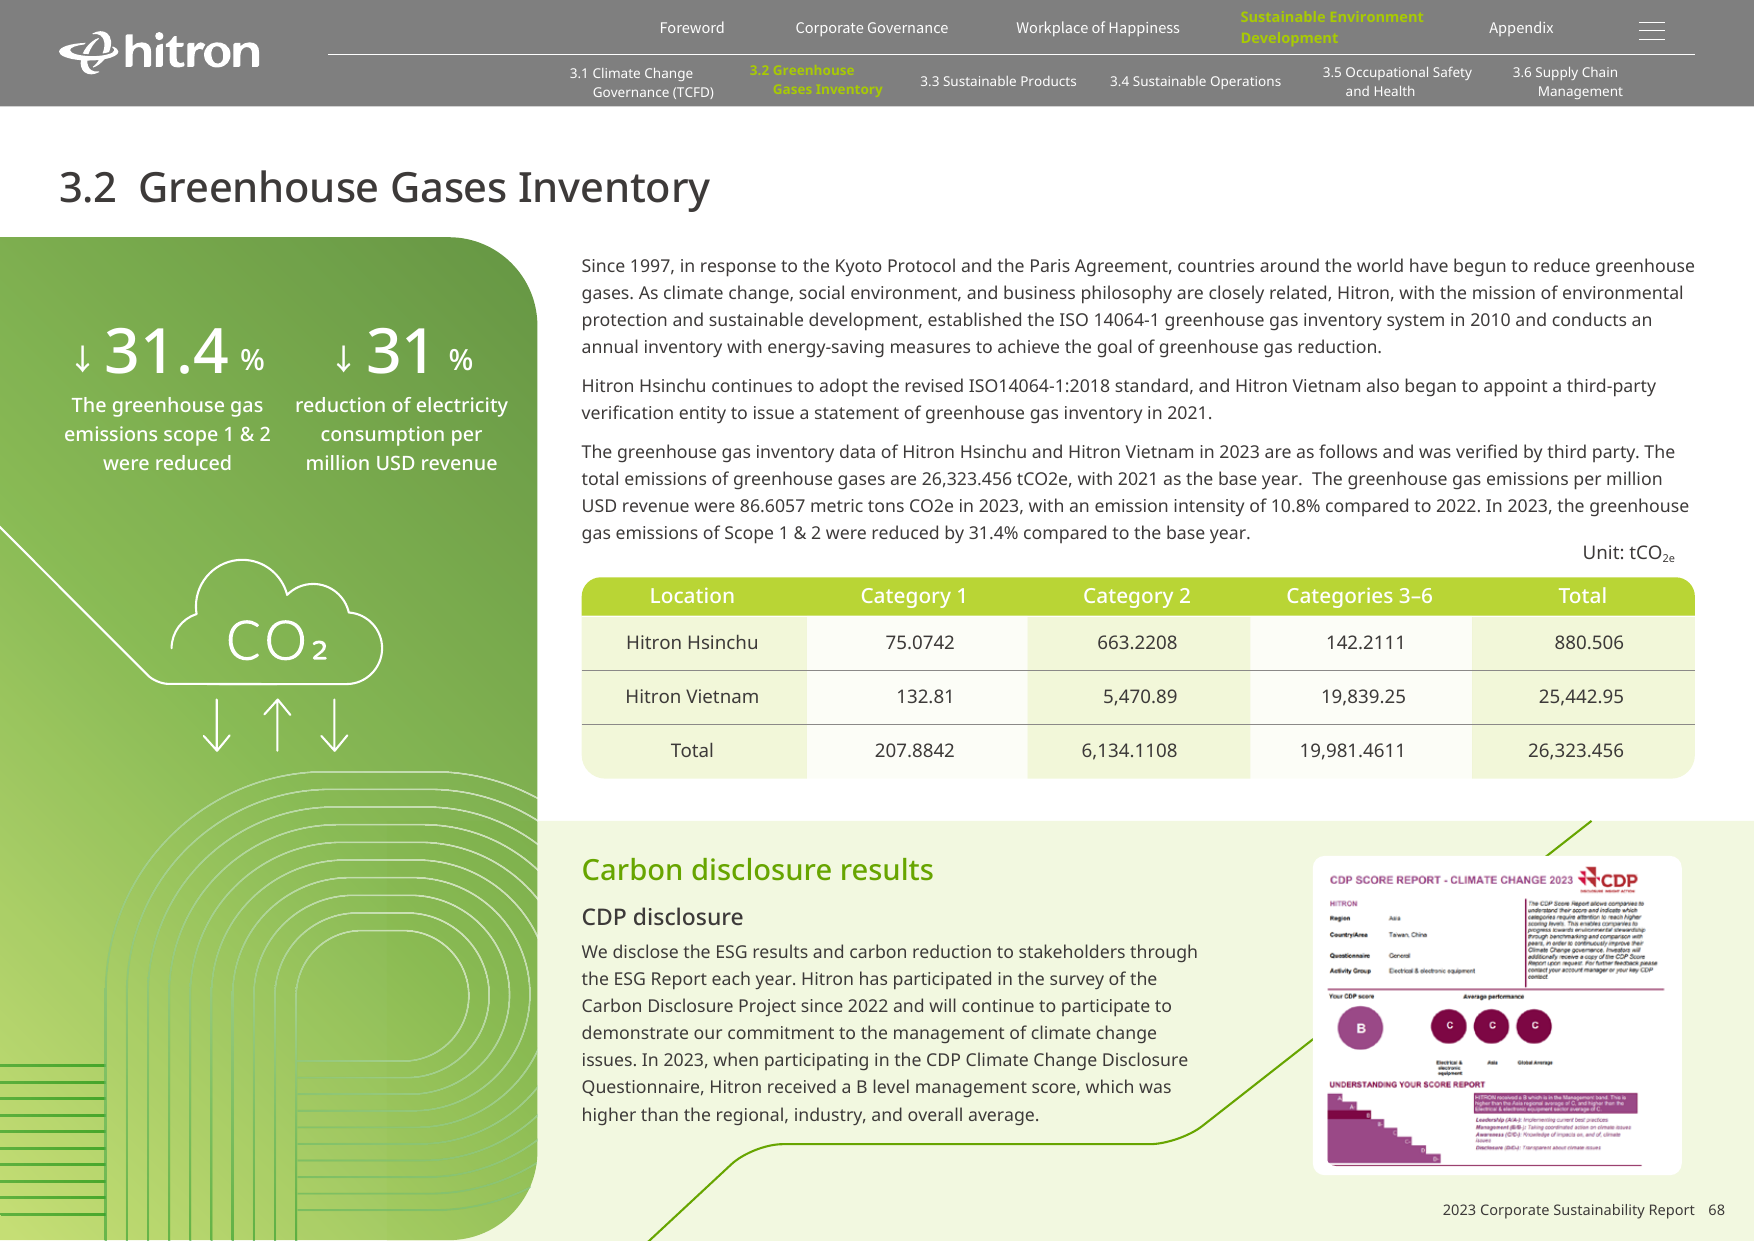The image size is (1754, 1241).
Task: Open 3.1 Climate Change Governance (TCFD)
Action: pos(642,82)
